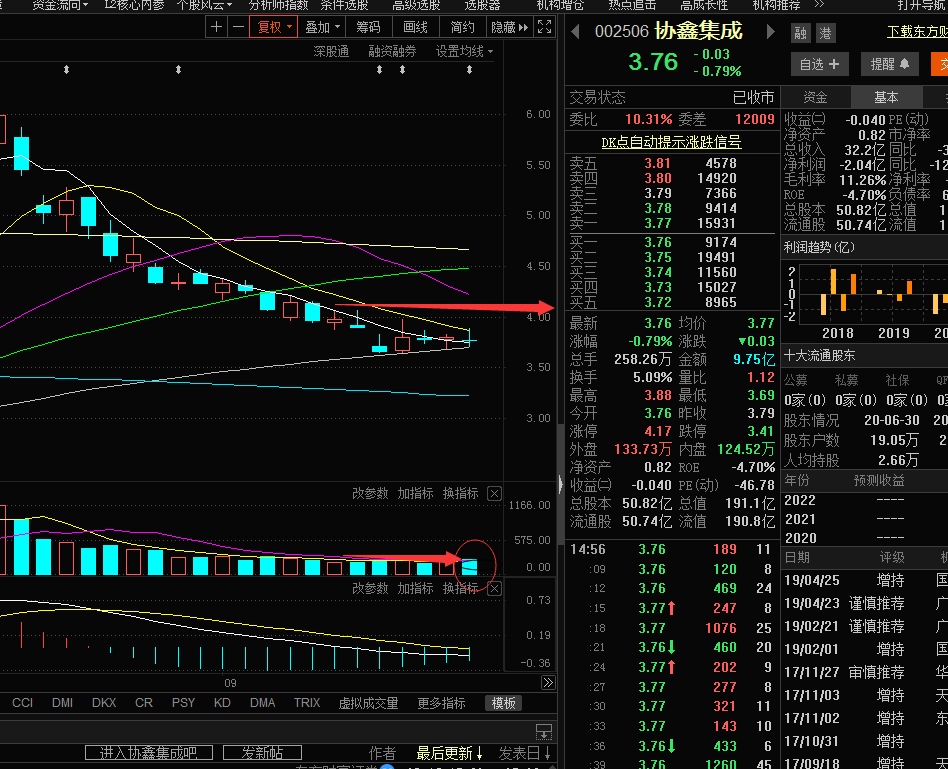The height and width of the screenshot is (769, 948).
Task: Click the latest volume bar
Action: pos(469,567)
